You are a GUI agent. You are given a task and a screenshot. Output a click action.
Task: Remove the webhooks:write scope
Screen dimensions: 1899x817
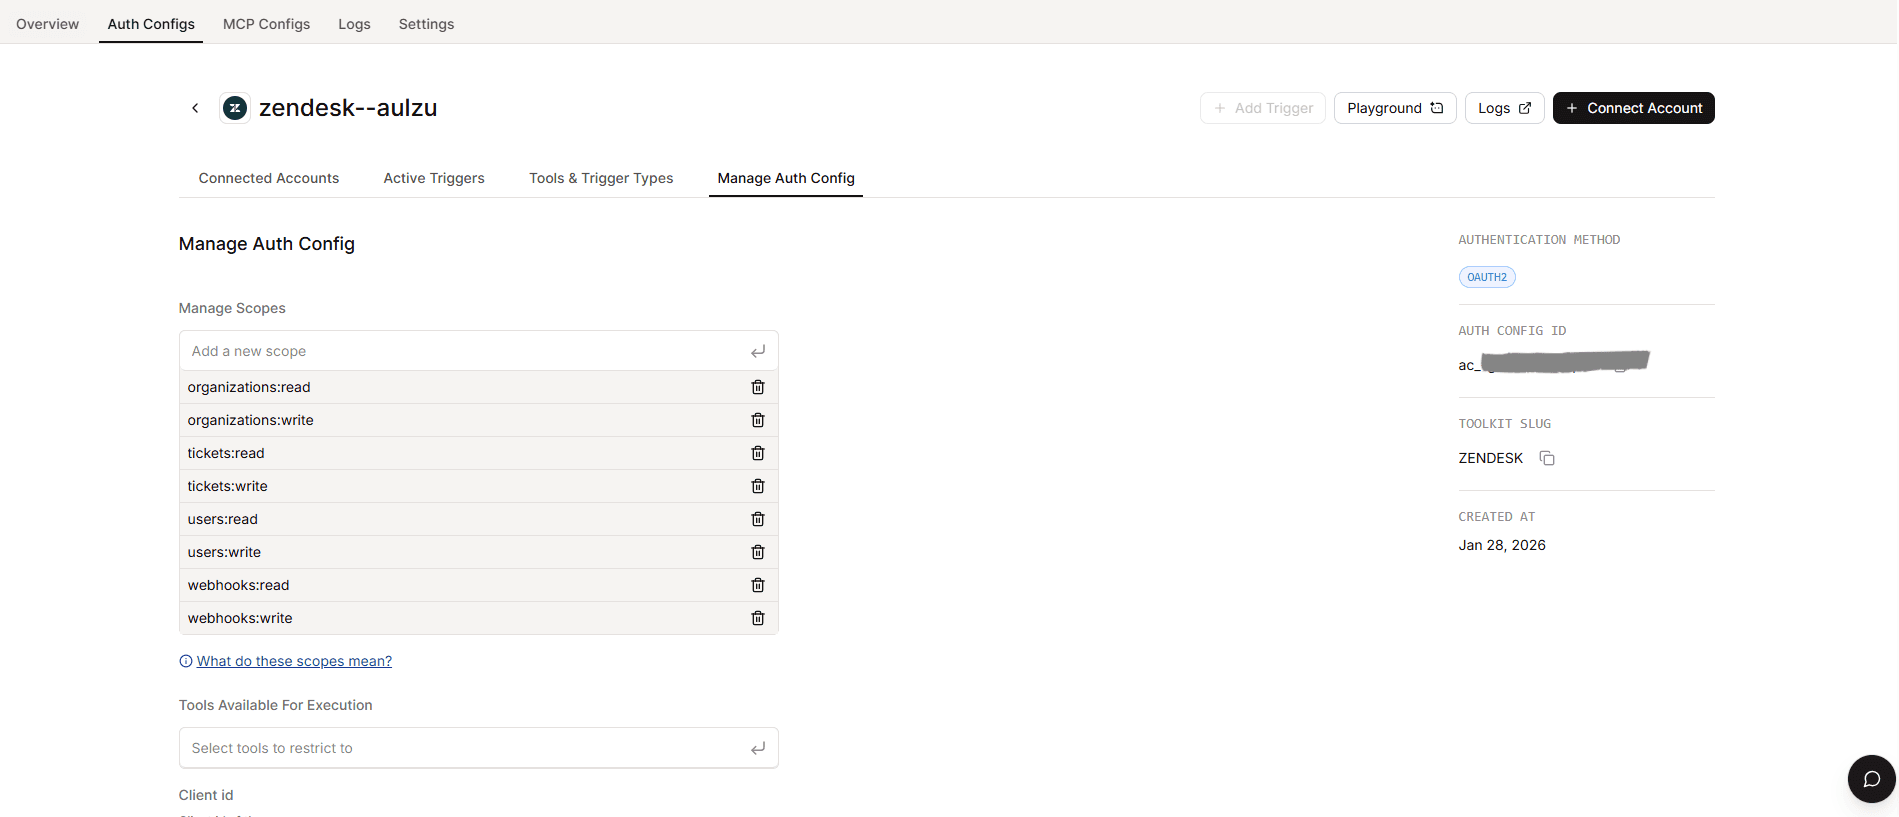[x=758, y=618]
